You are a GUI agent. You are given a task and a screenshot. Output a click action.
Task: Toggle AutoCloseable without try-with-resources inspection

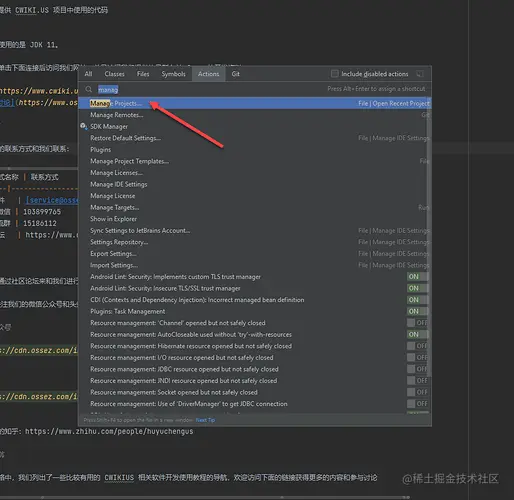(x=417, y=334)
